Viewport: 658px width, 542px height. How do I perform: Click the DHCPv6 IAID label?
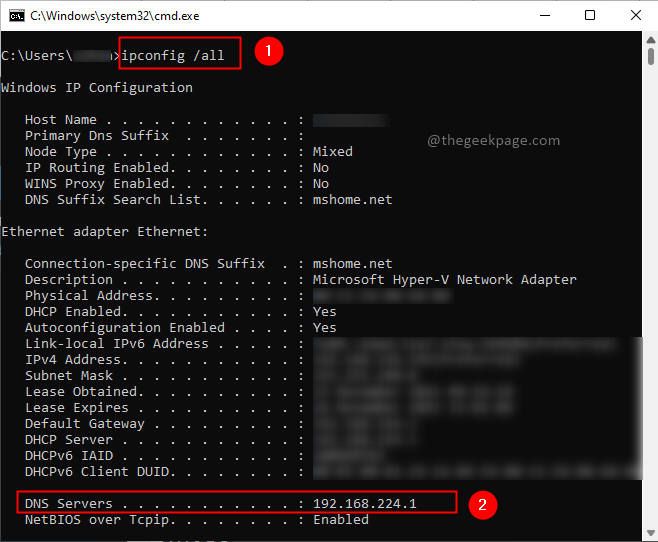[69, 456]
